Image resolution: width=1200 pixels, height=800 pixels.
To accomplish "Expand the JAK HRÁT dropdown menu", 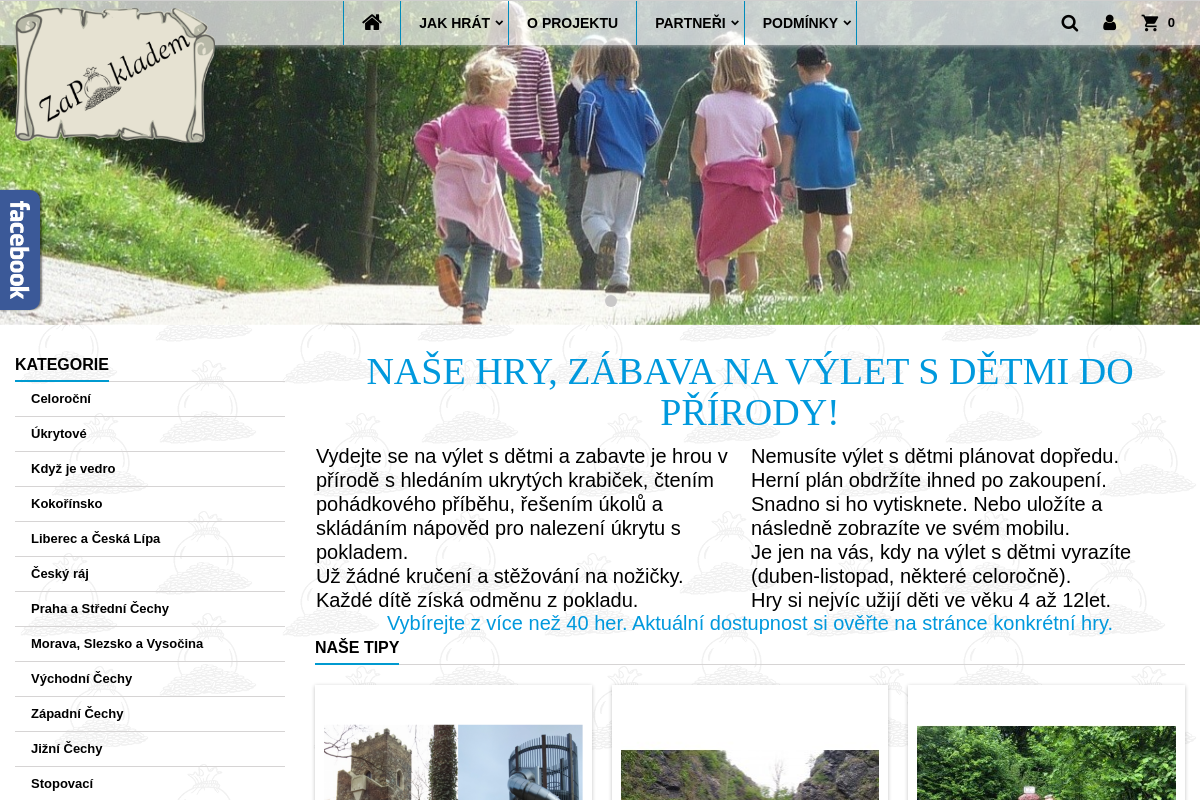I will click(x=453, y=22).
